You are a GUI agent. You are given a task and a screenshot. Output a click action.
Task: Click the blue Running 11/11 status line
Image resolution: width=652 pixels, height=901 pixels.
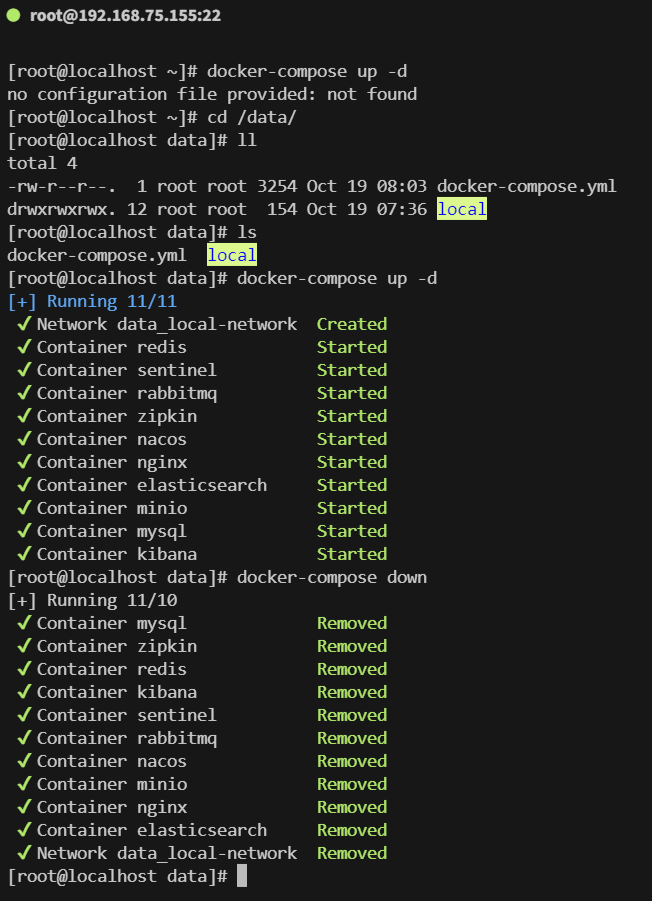click(x=92, y=301)
